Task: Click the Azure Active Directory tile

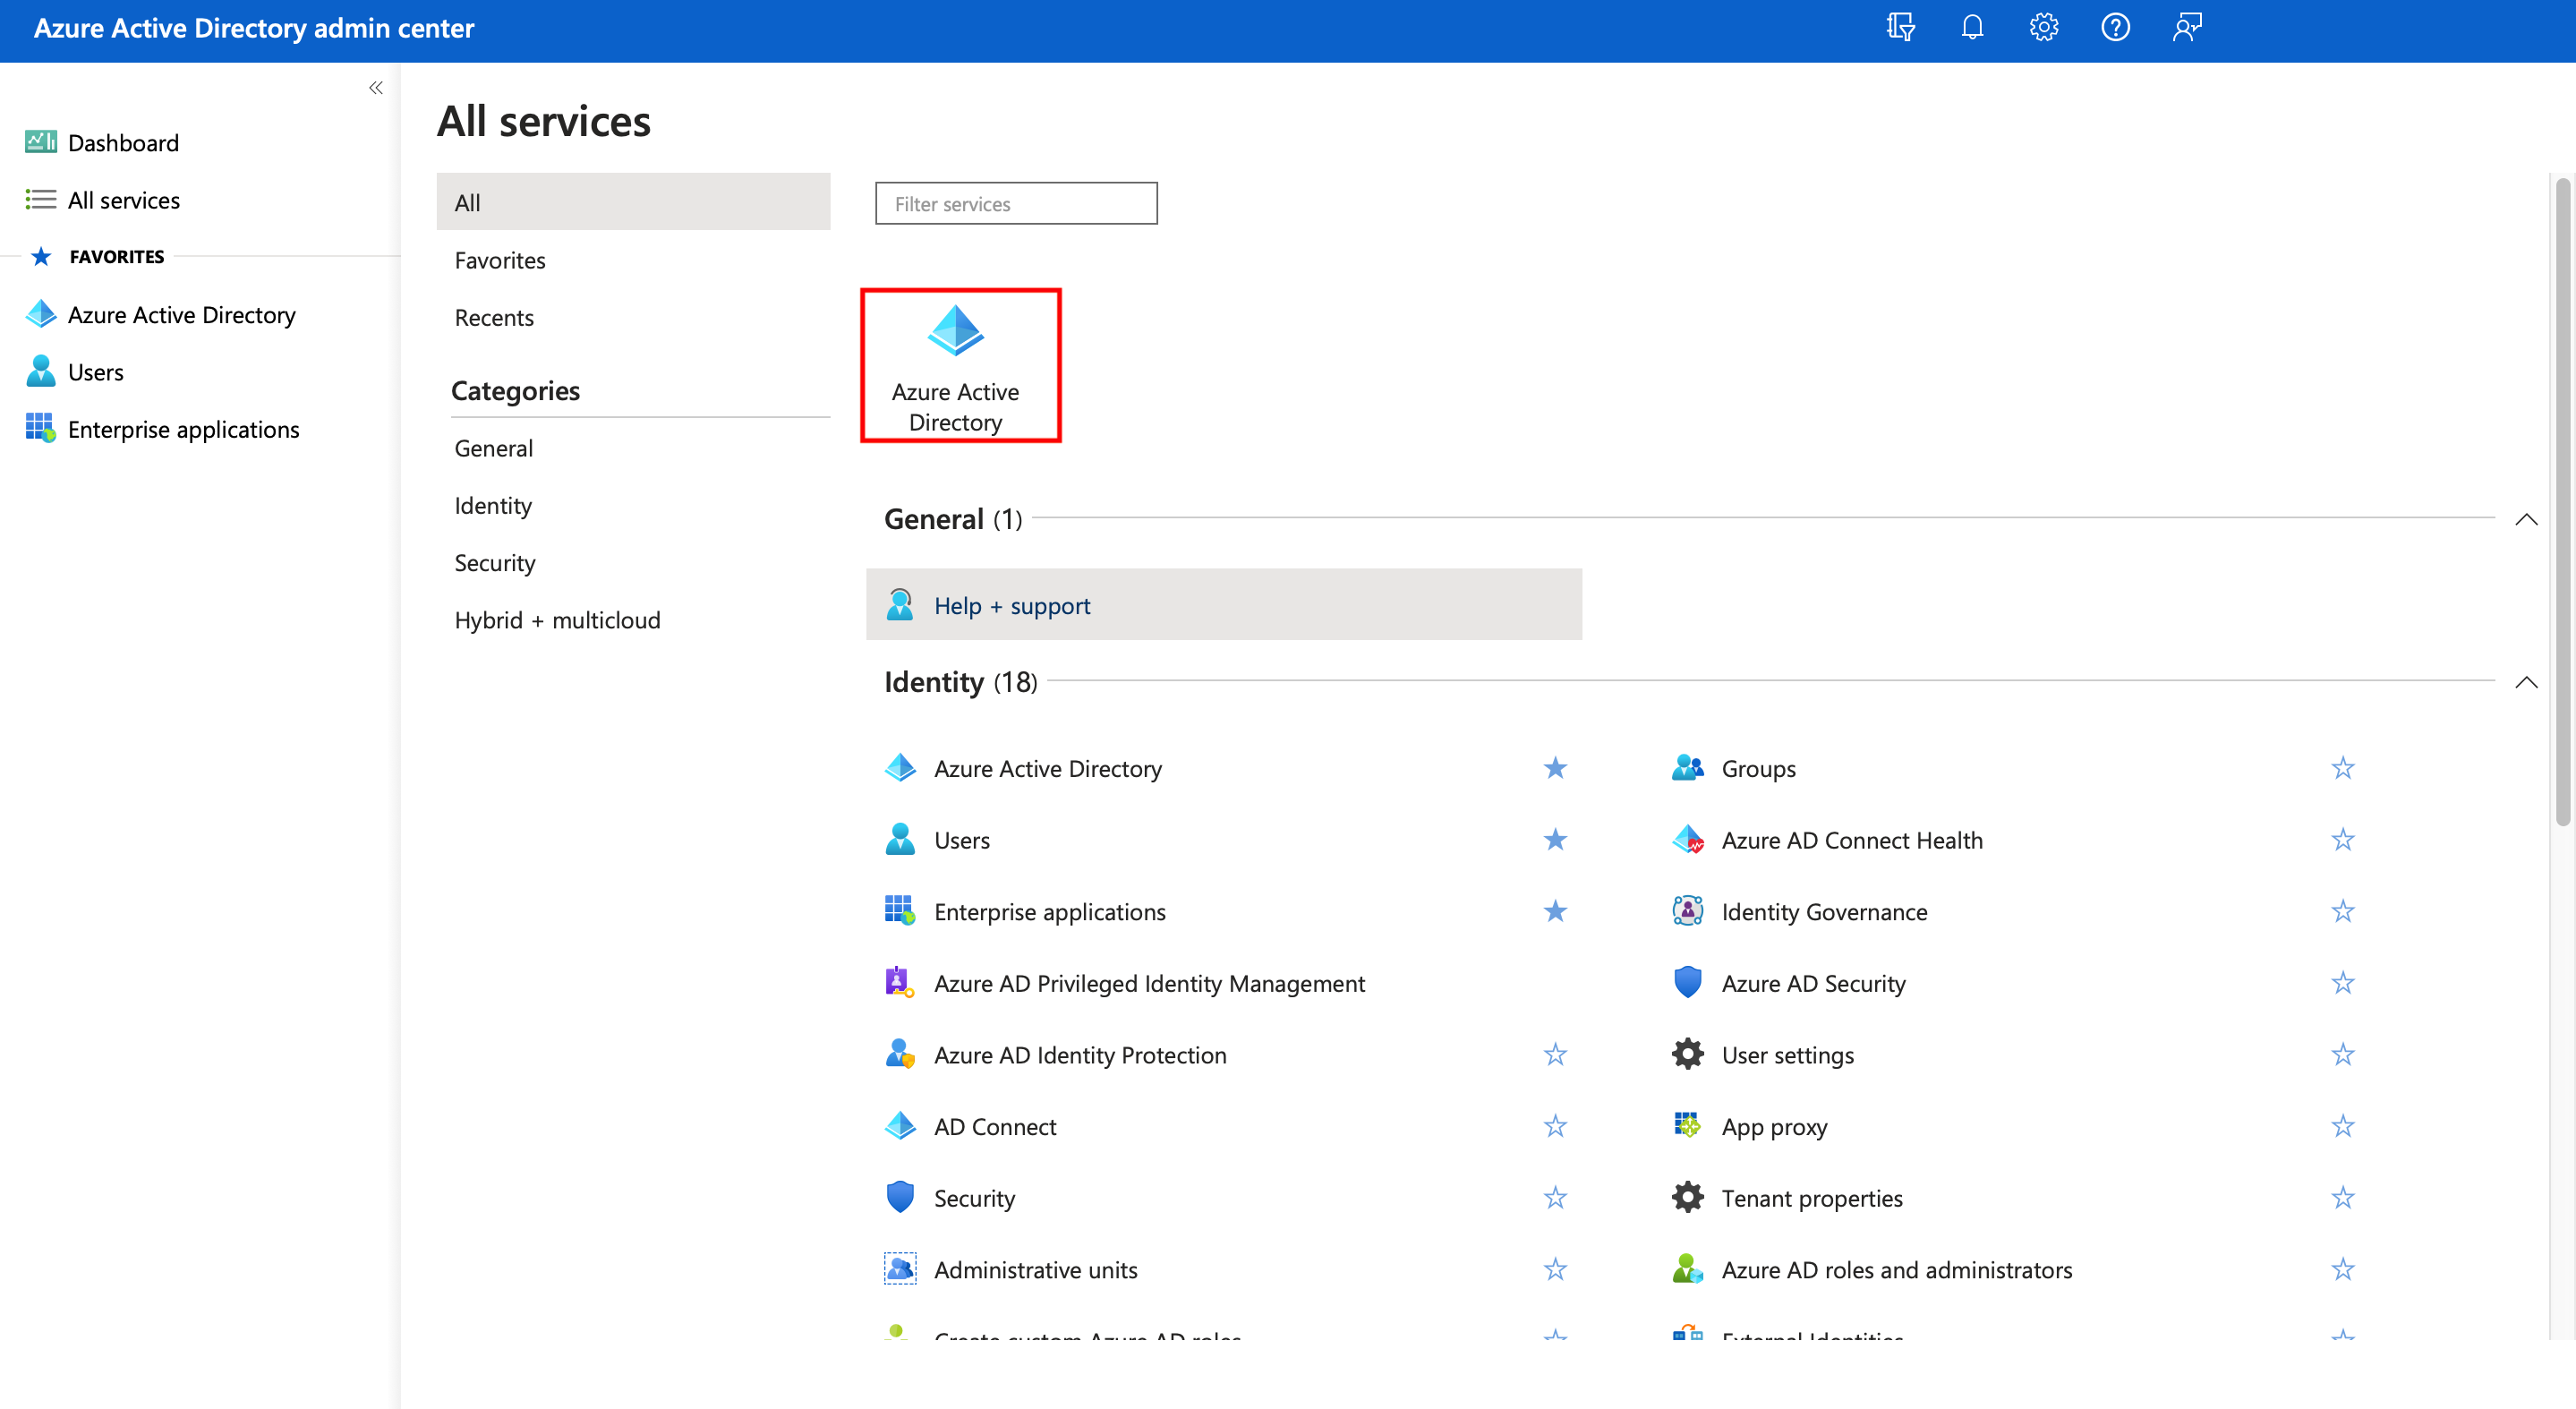Action: [960, 366]
